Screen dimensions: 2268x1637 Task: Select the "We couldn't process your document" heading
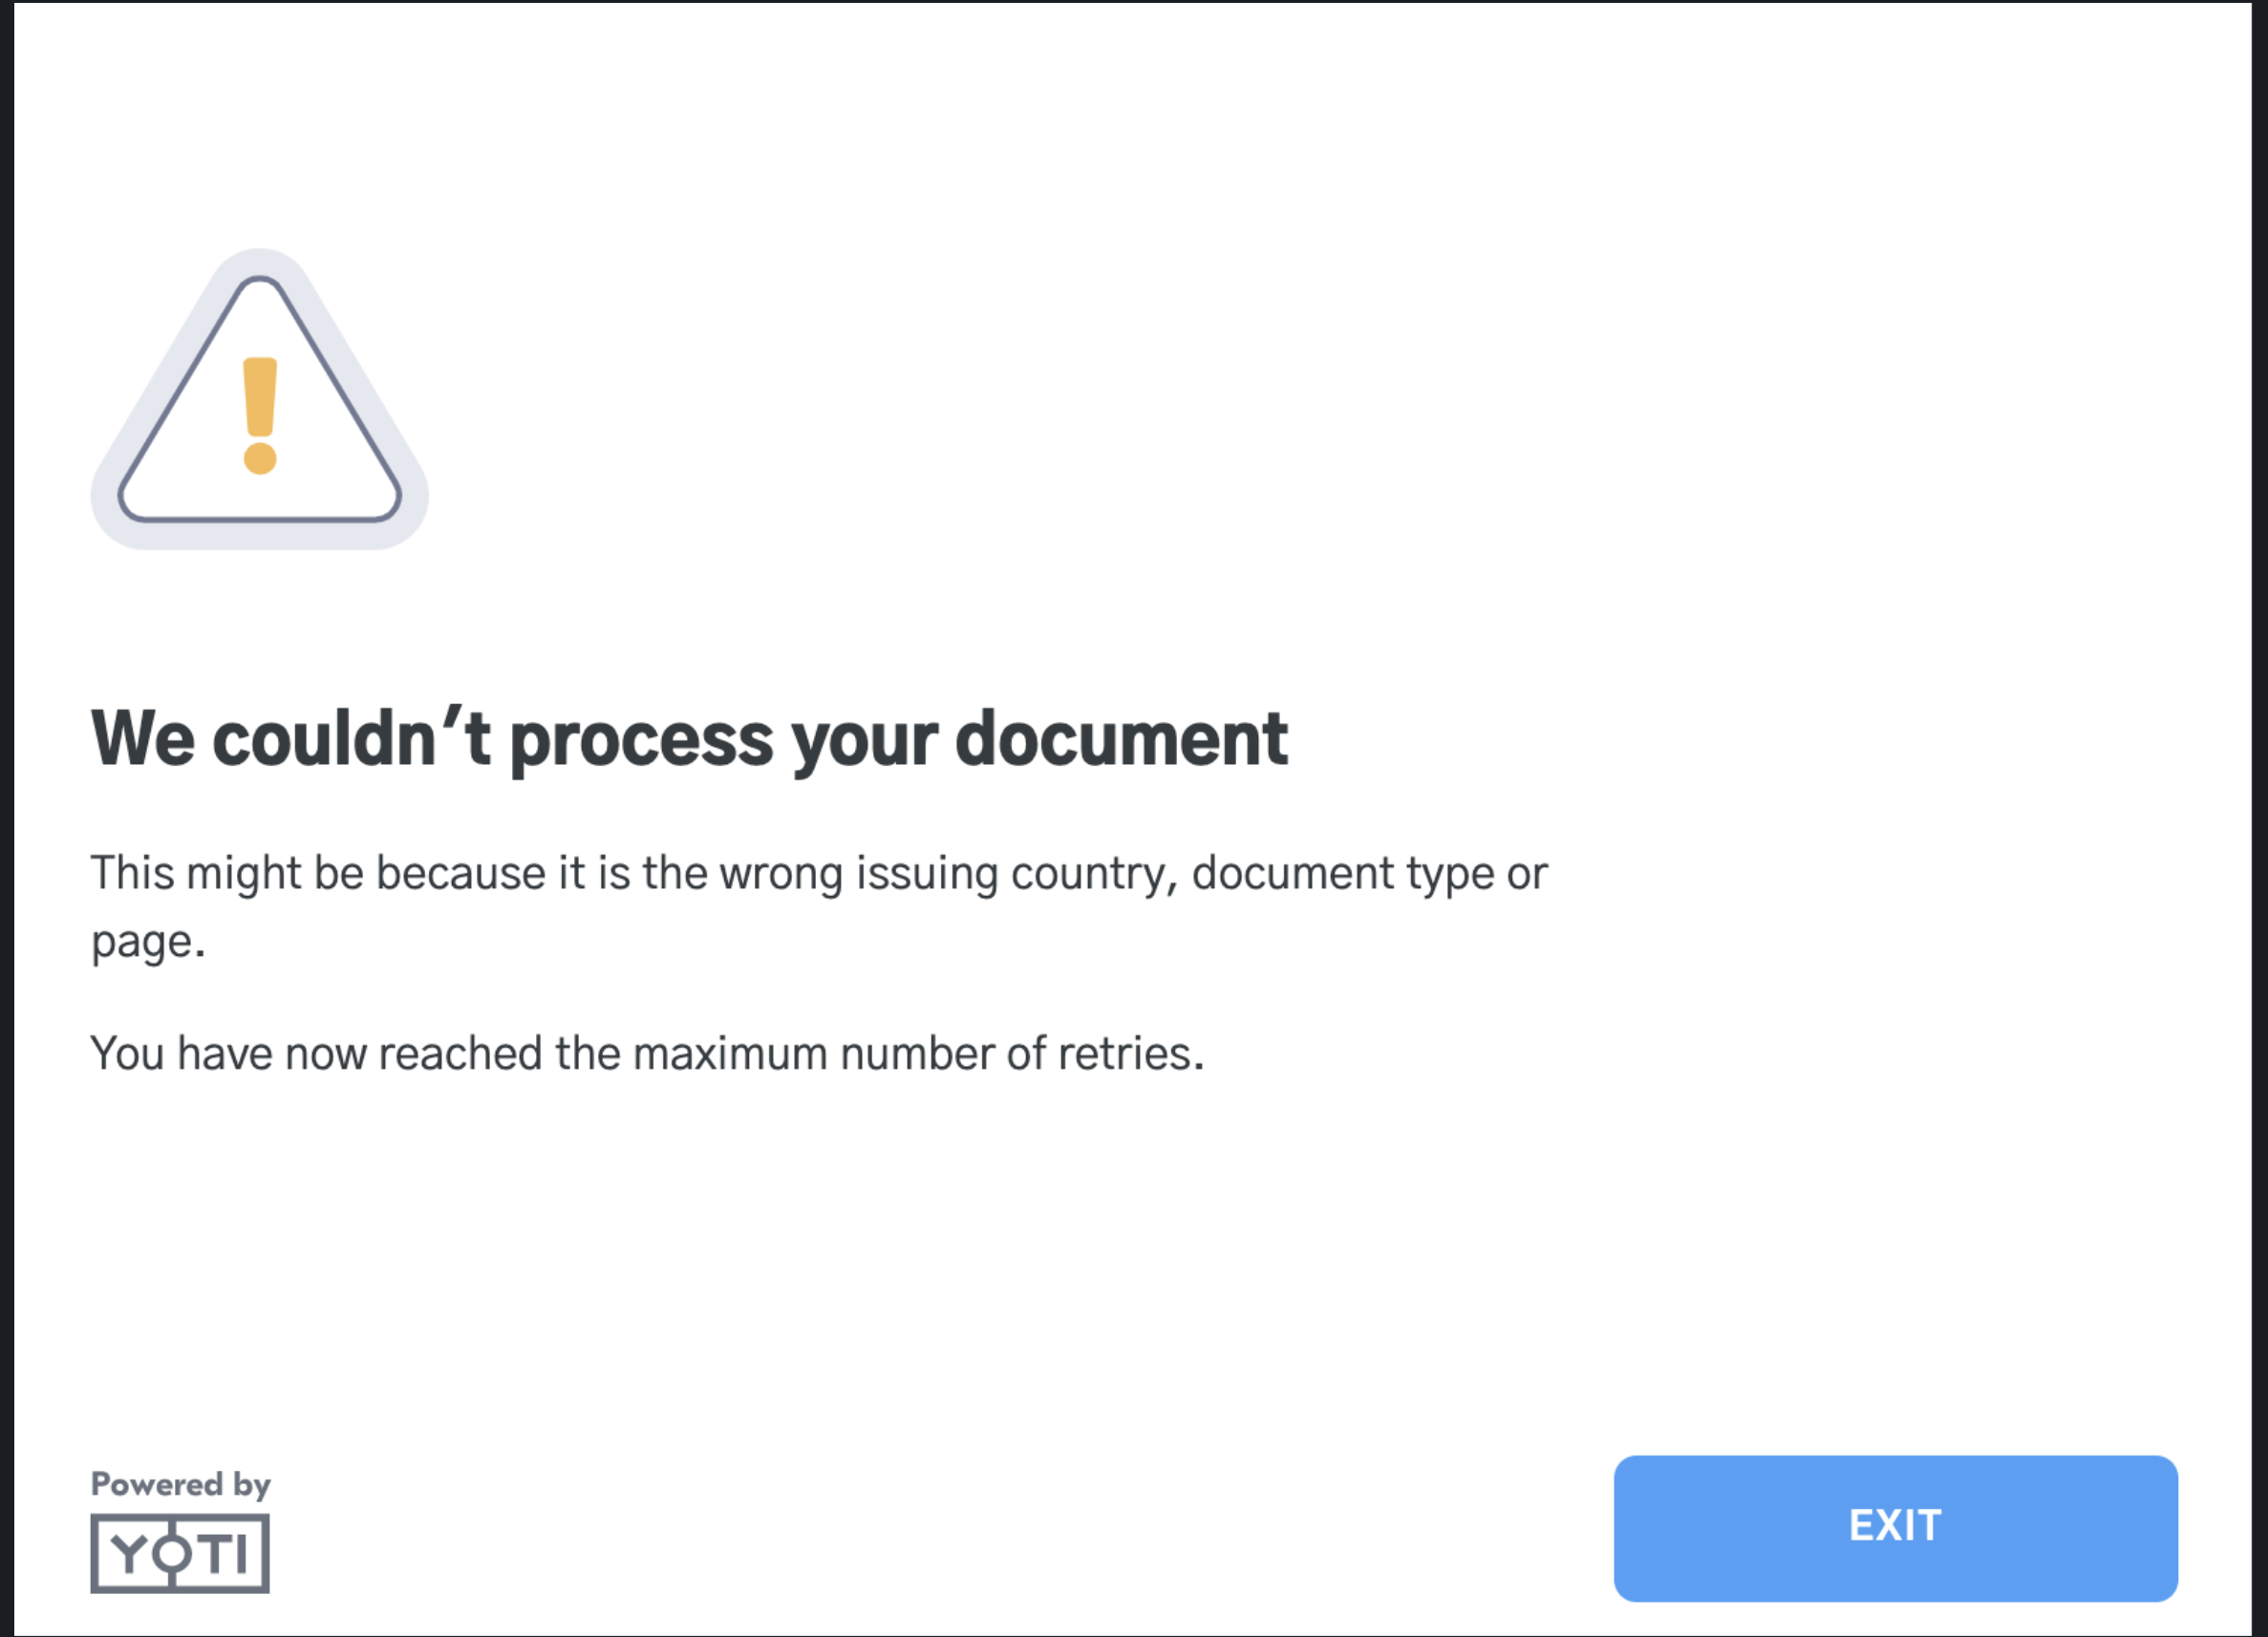(x=689, y=740)
